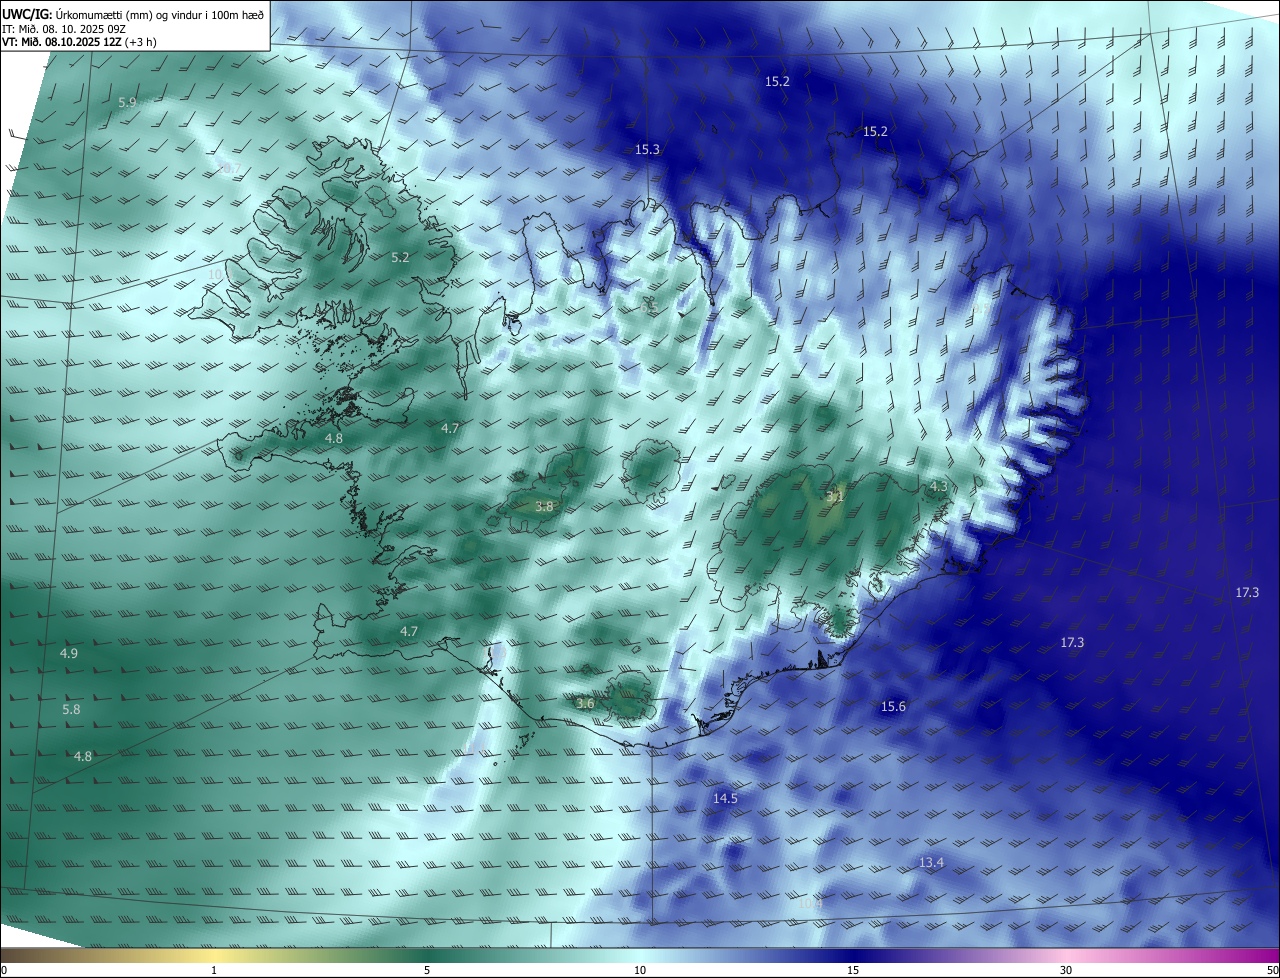This screenshot has width=1280, height=978.
Task: Click the "30" tick on the color scale
Action: tap(1066, 971)
